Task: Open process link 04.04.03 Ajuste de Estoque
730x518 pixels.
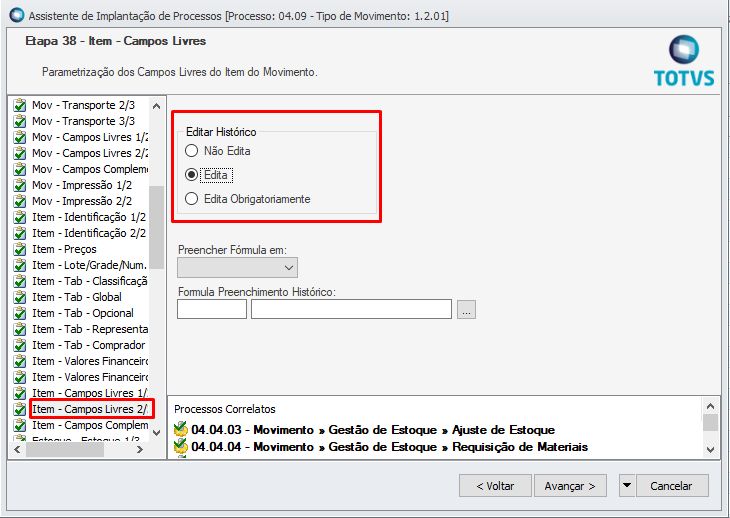Action: [x=373, y=430]
